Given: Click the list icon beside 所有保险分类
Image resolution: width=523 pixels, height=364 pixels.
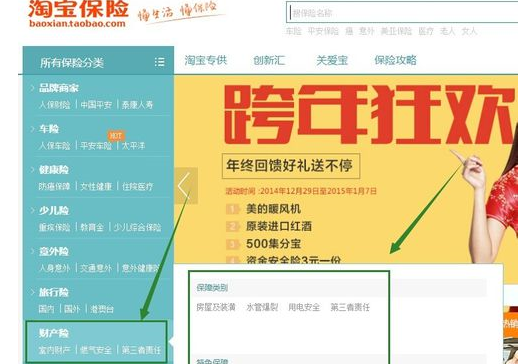Looking at the screenshot, I should point(159,62).
